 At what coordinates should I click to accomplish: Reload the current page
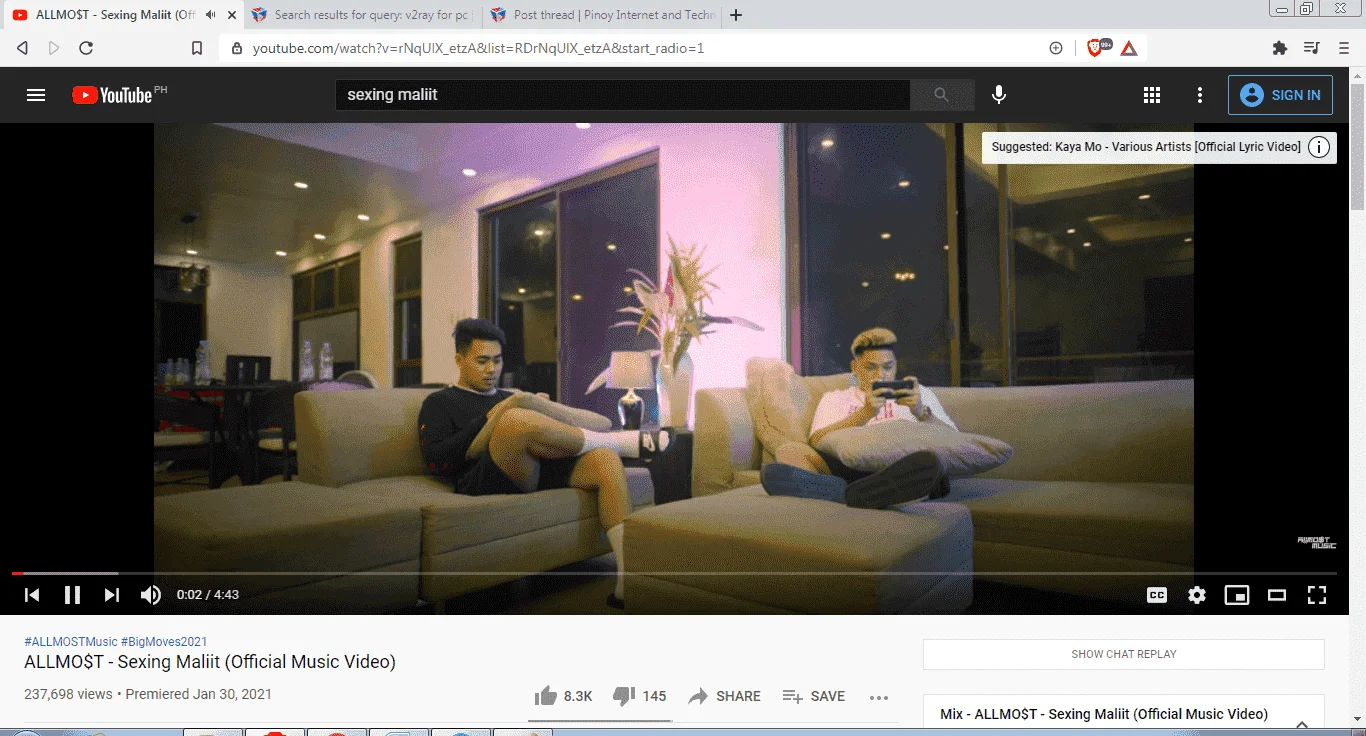tap(86, 48)
